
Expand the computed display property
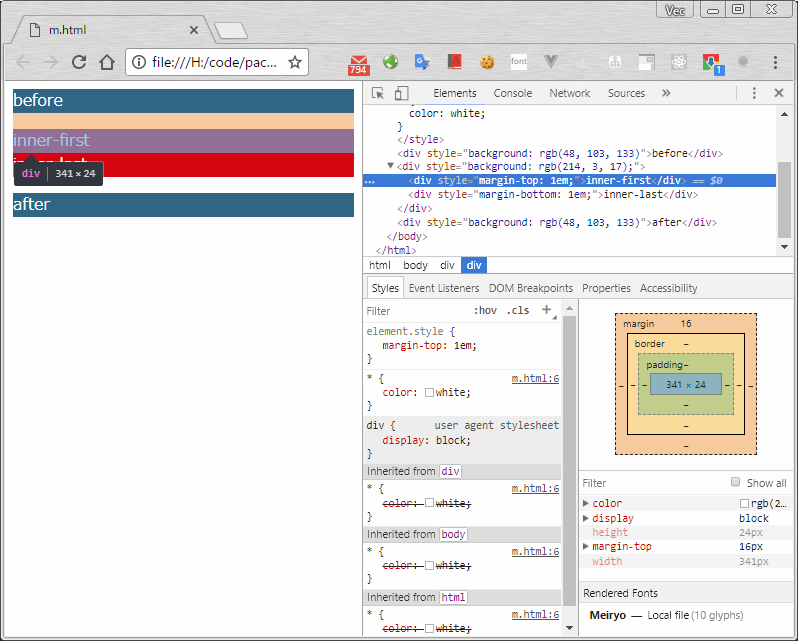coord(586,518)
